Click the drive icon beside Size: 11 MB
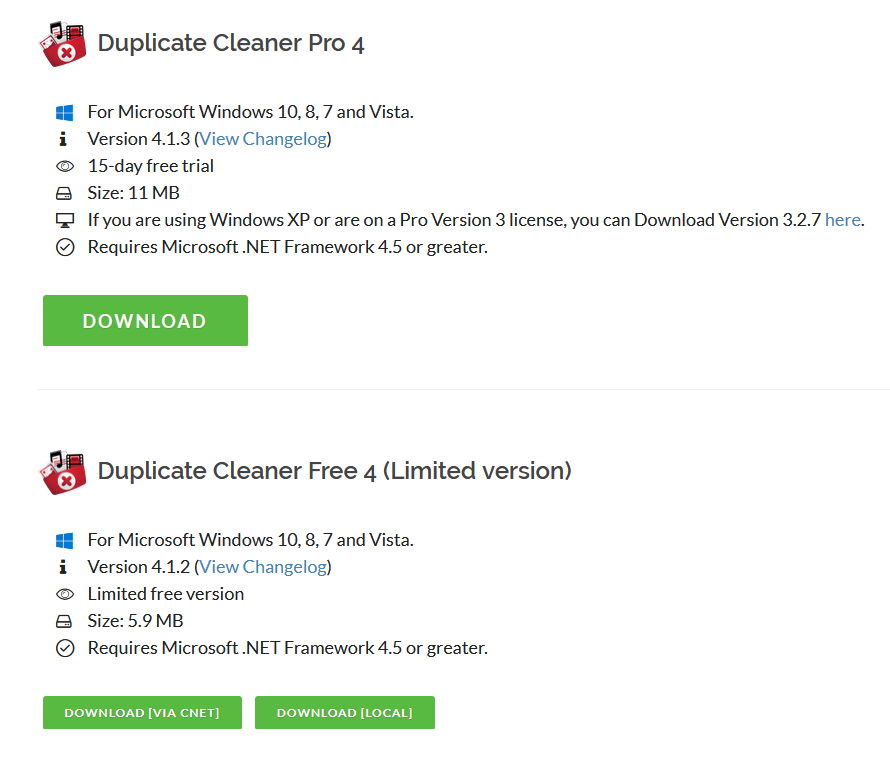Image resolution: width=890 pixels, height=757 pixels. tap(64, 194)
